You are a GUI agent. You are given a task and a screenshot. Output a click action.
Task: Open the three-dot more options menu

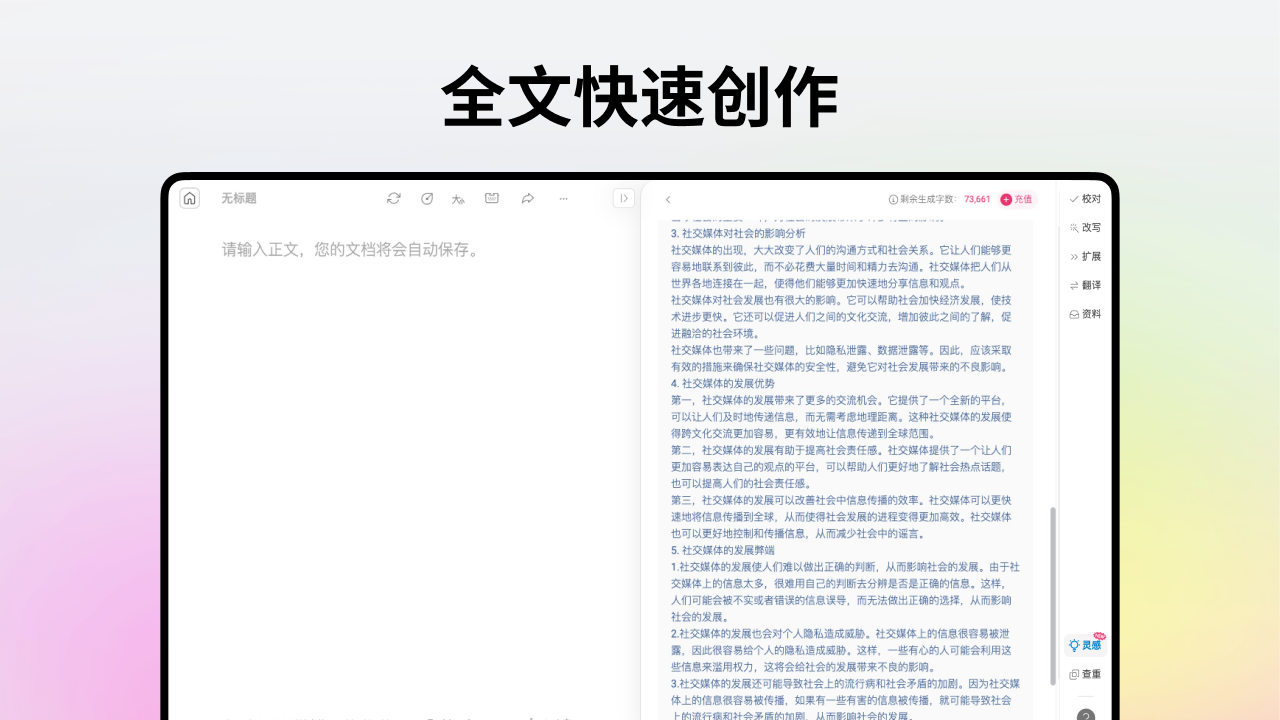coord(563,198)
